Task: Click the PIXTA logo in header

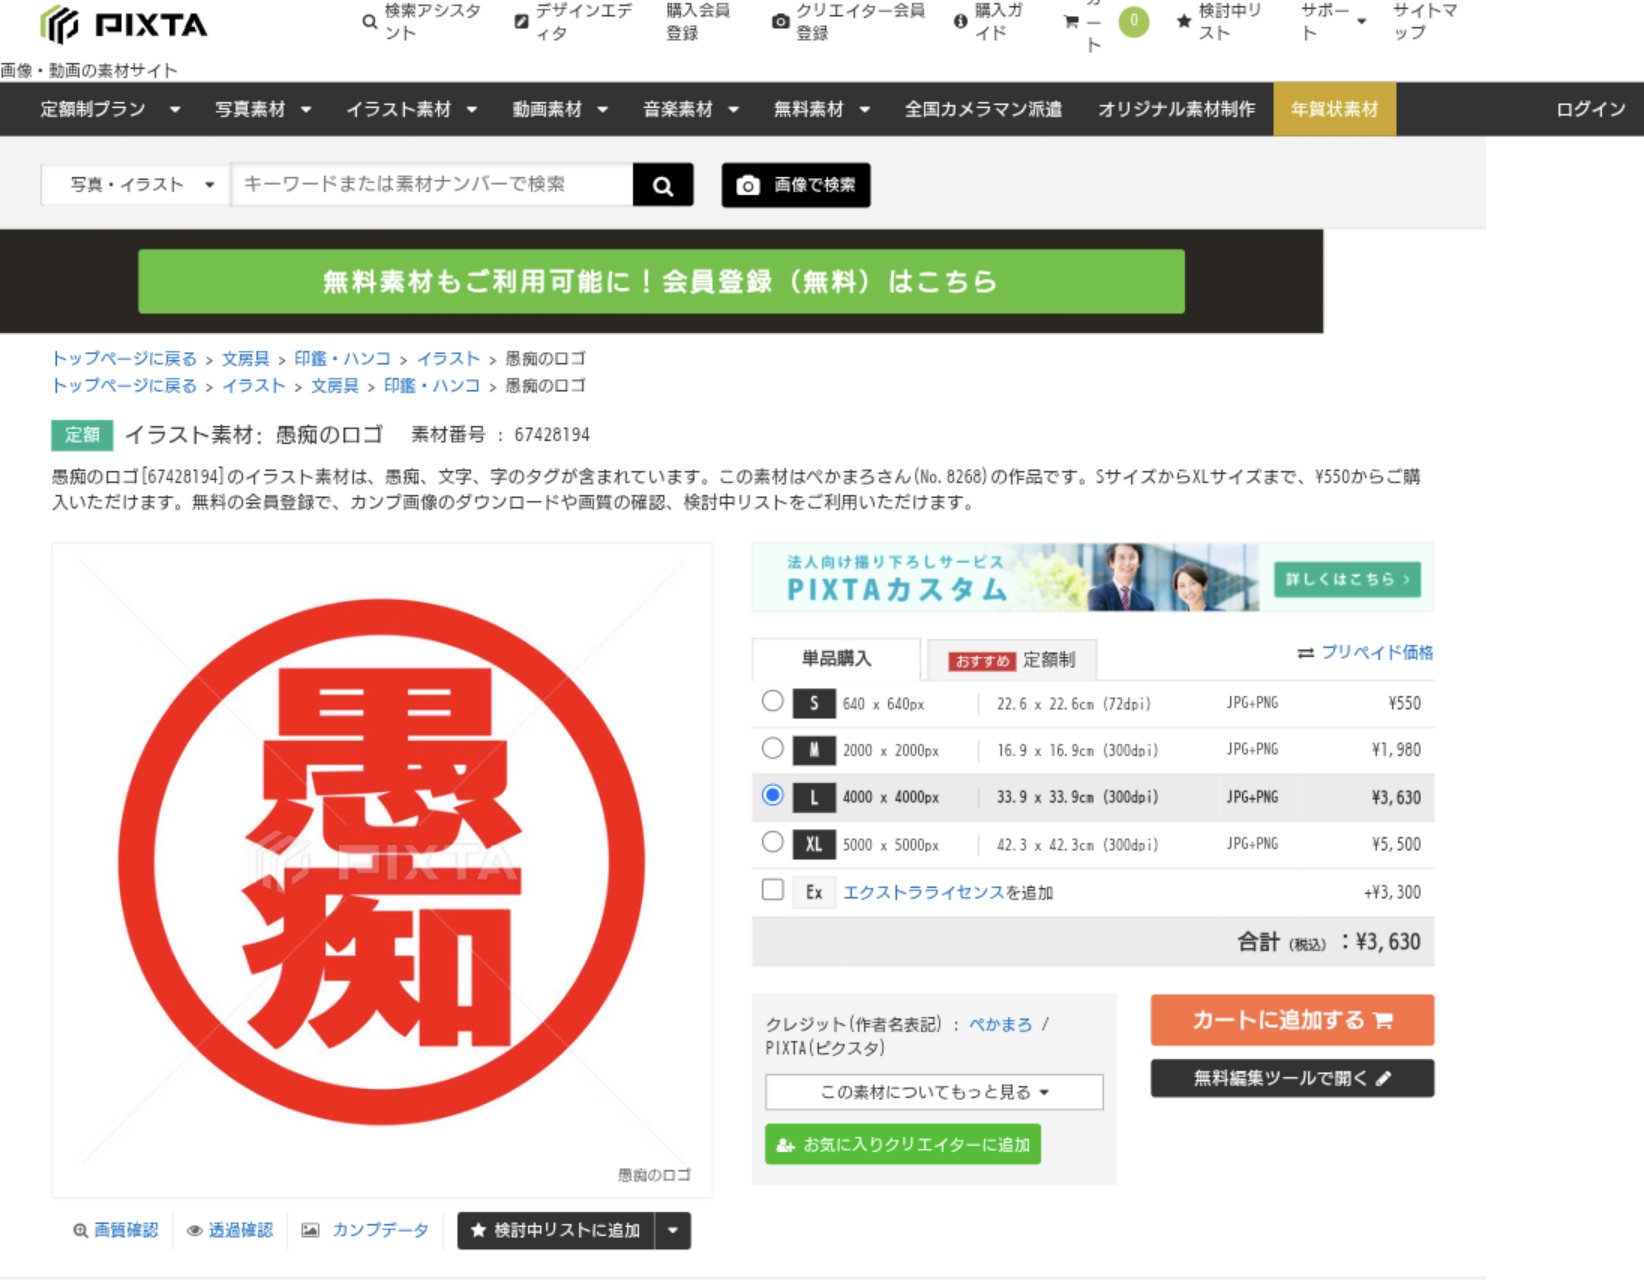Action: click(124, 24)
